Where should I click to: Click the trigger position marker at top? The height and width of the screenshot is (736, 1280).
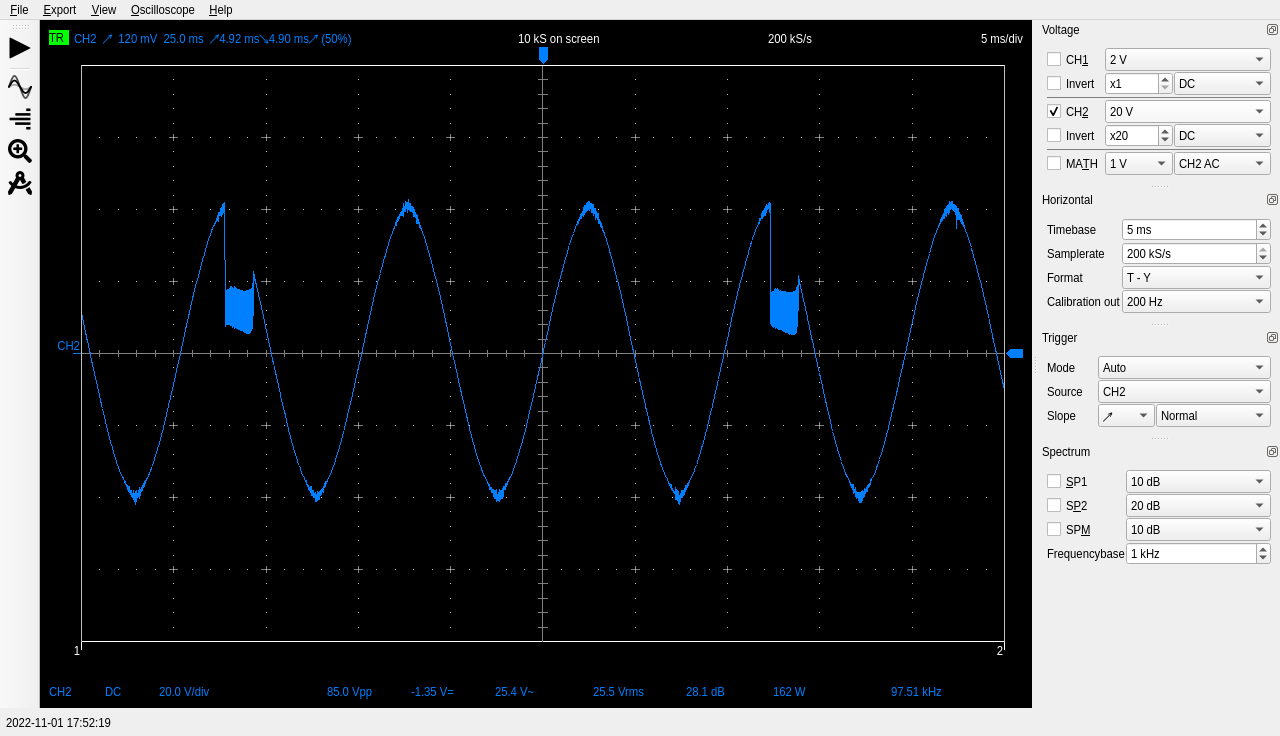[543, 55]
